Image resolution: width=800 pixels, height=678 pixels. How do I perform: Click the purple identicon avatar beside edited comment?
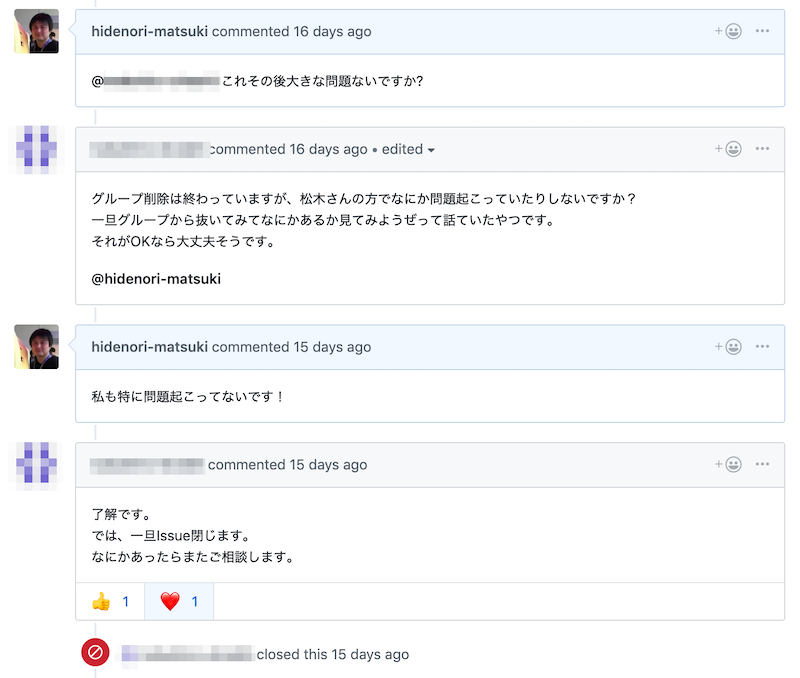(x=36, y=149)
